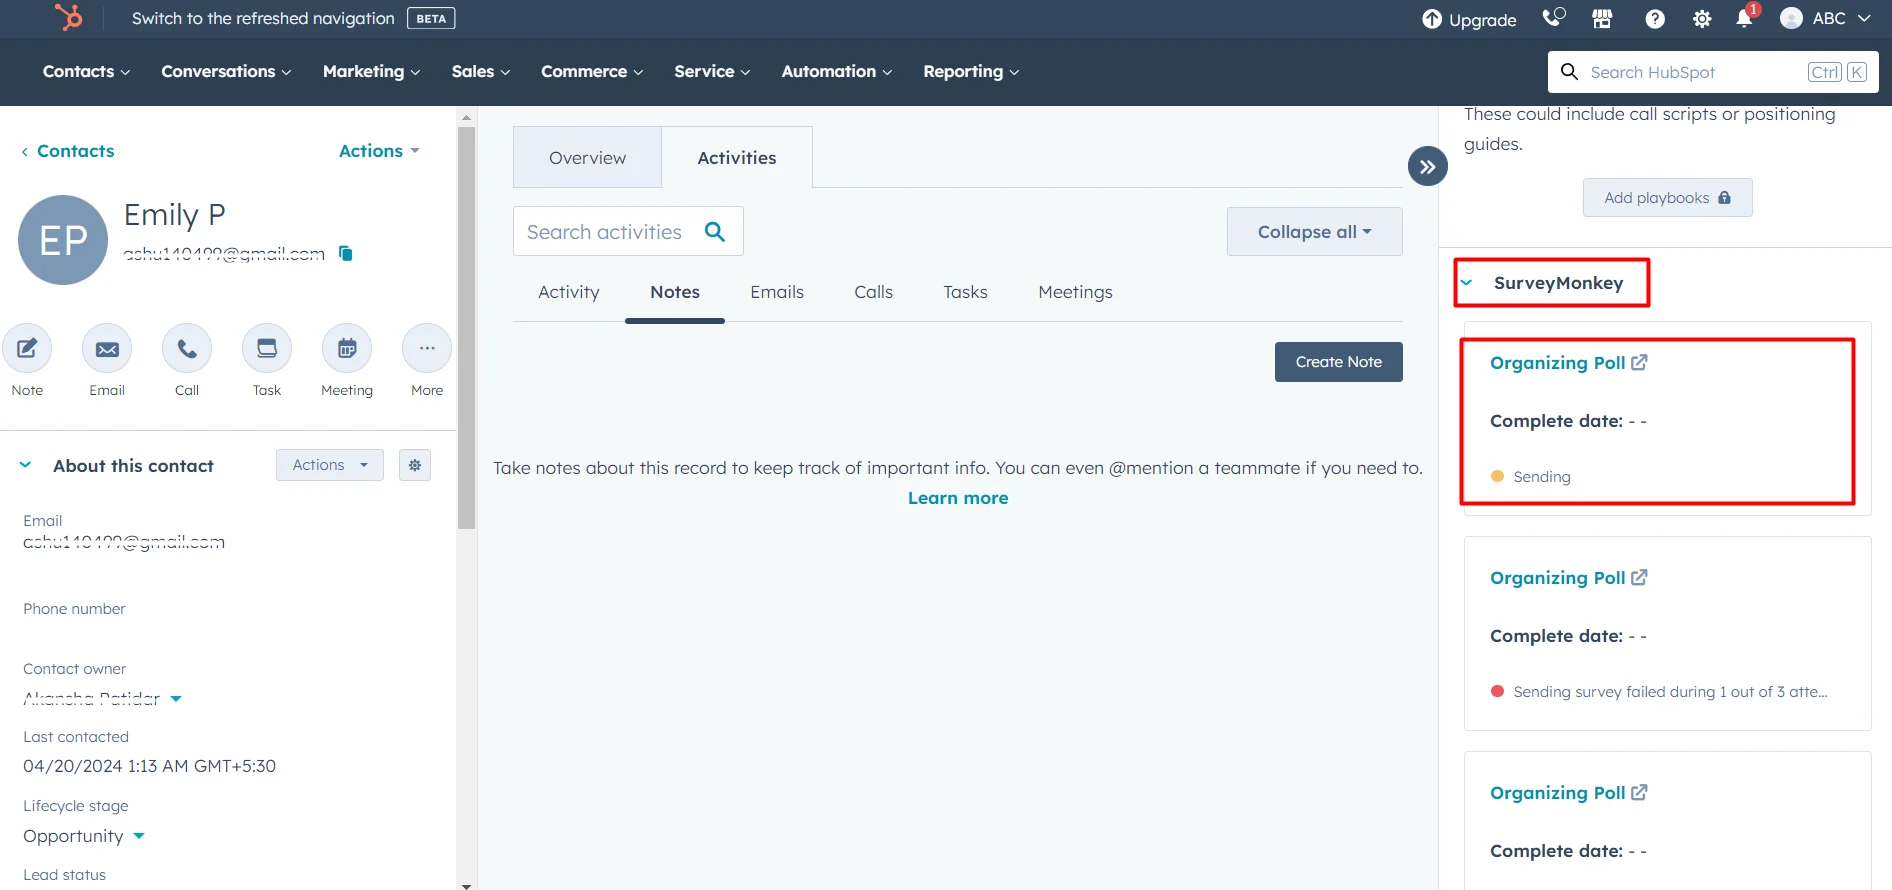Screen dimensions: 1892x890
Task: Switch to the Activities tab
Action: [x=737, y=158]
